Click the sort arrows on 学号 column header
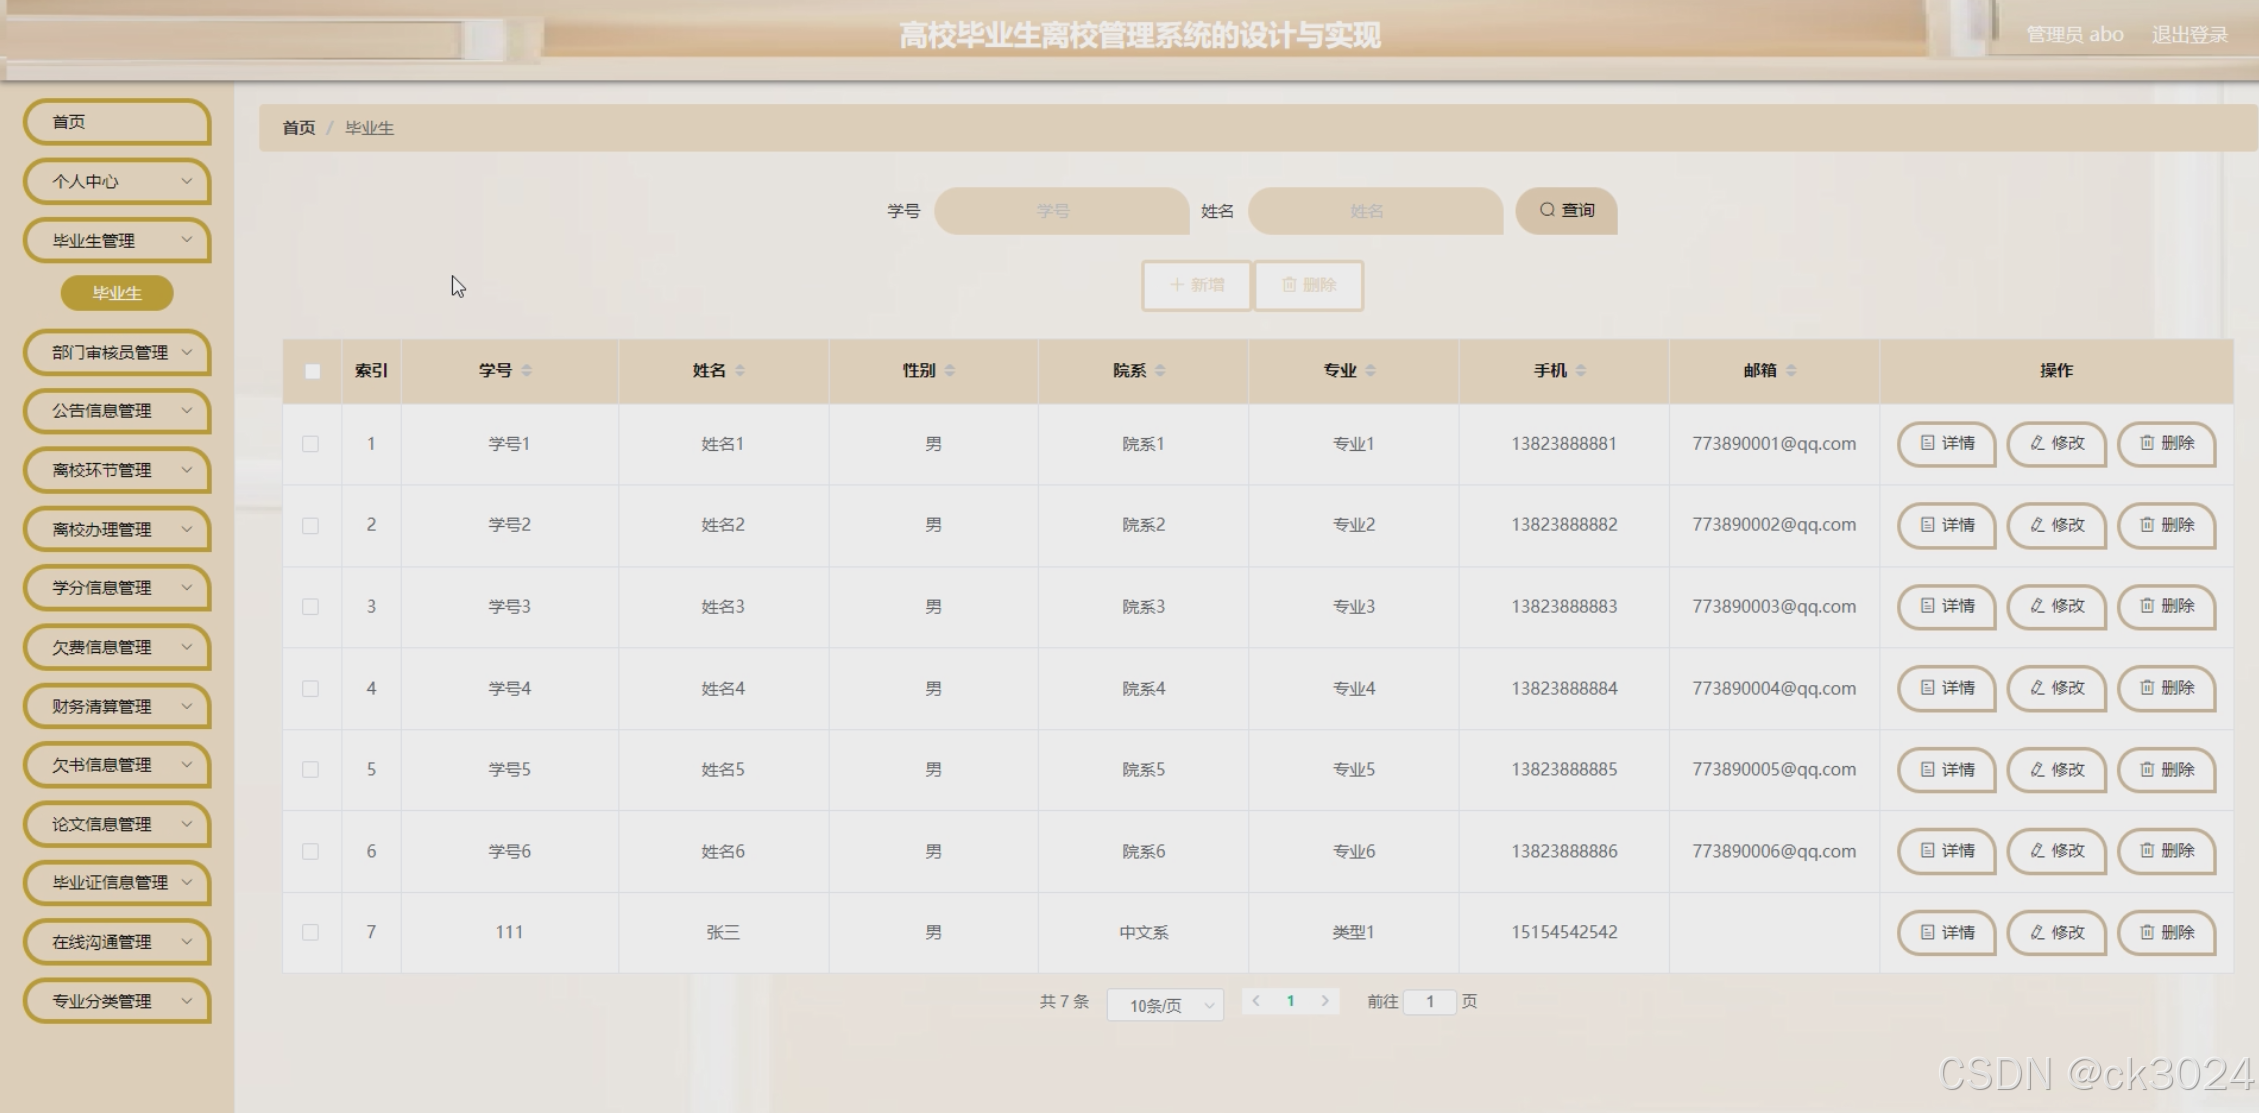This screenshot has height=1113, width=2259. pos(526,369)
